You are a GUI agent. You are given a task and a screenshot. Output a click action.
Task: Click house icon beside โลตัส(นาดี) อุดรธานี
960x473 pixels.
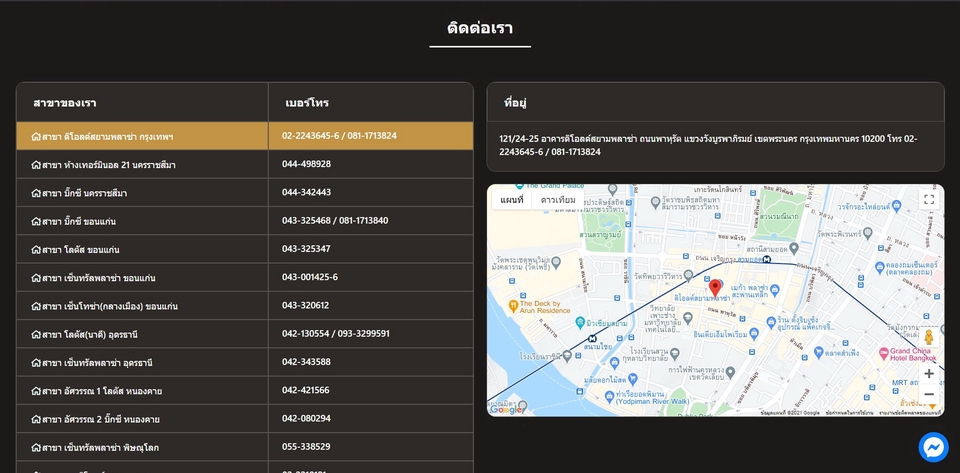36,335
